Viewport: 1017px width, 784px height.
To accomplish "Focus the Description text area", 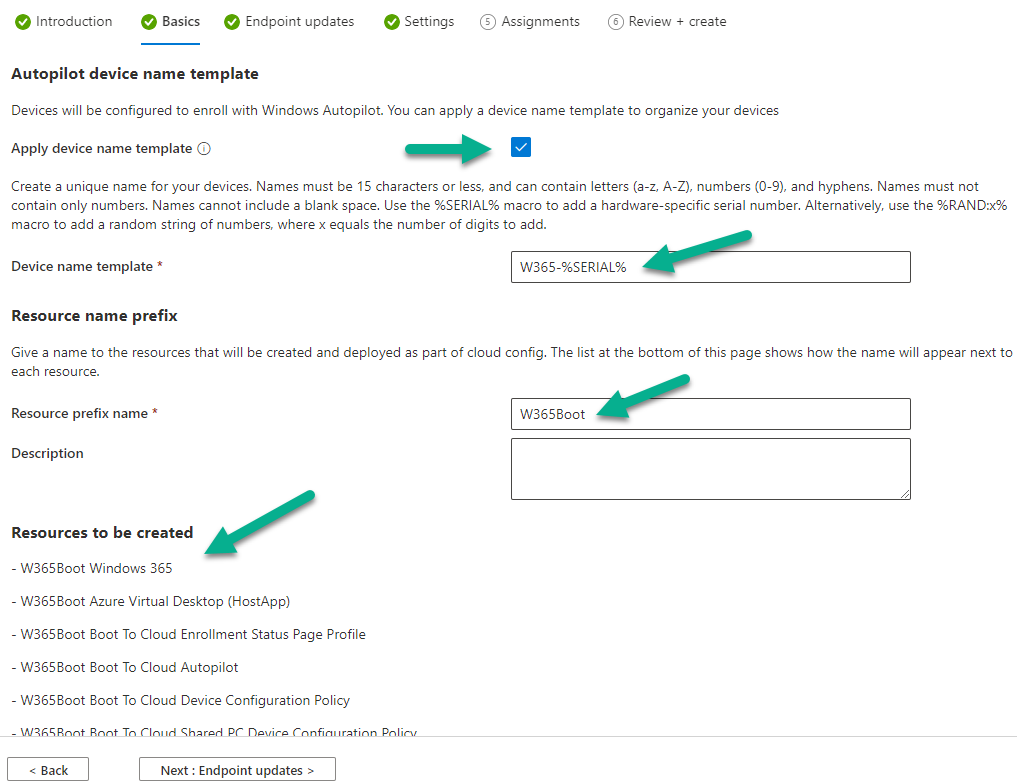I will [x=710, y=469].
